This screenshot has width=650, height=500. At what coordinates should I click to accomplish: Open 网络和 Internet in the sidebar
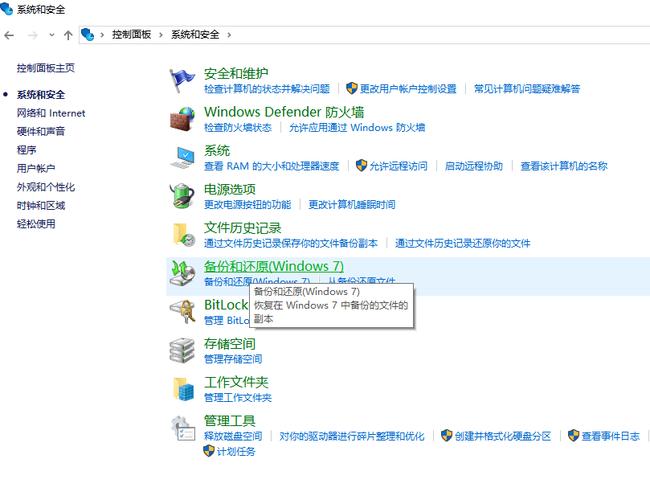tap(51, 113)
